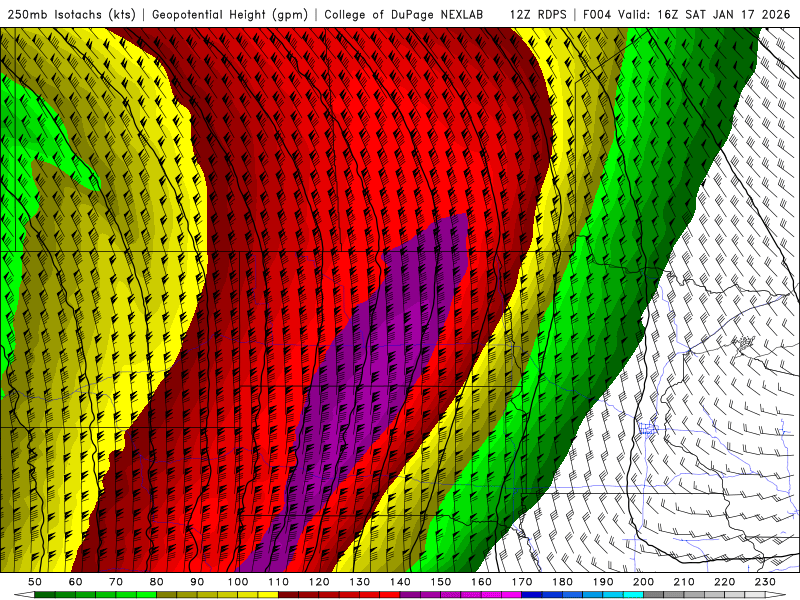Viewport: 800px width, 600px height.
Task: Click the legend label '150'
Action: tap(441, 582)
